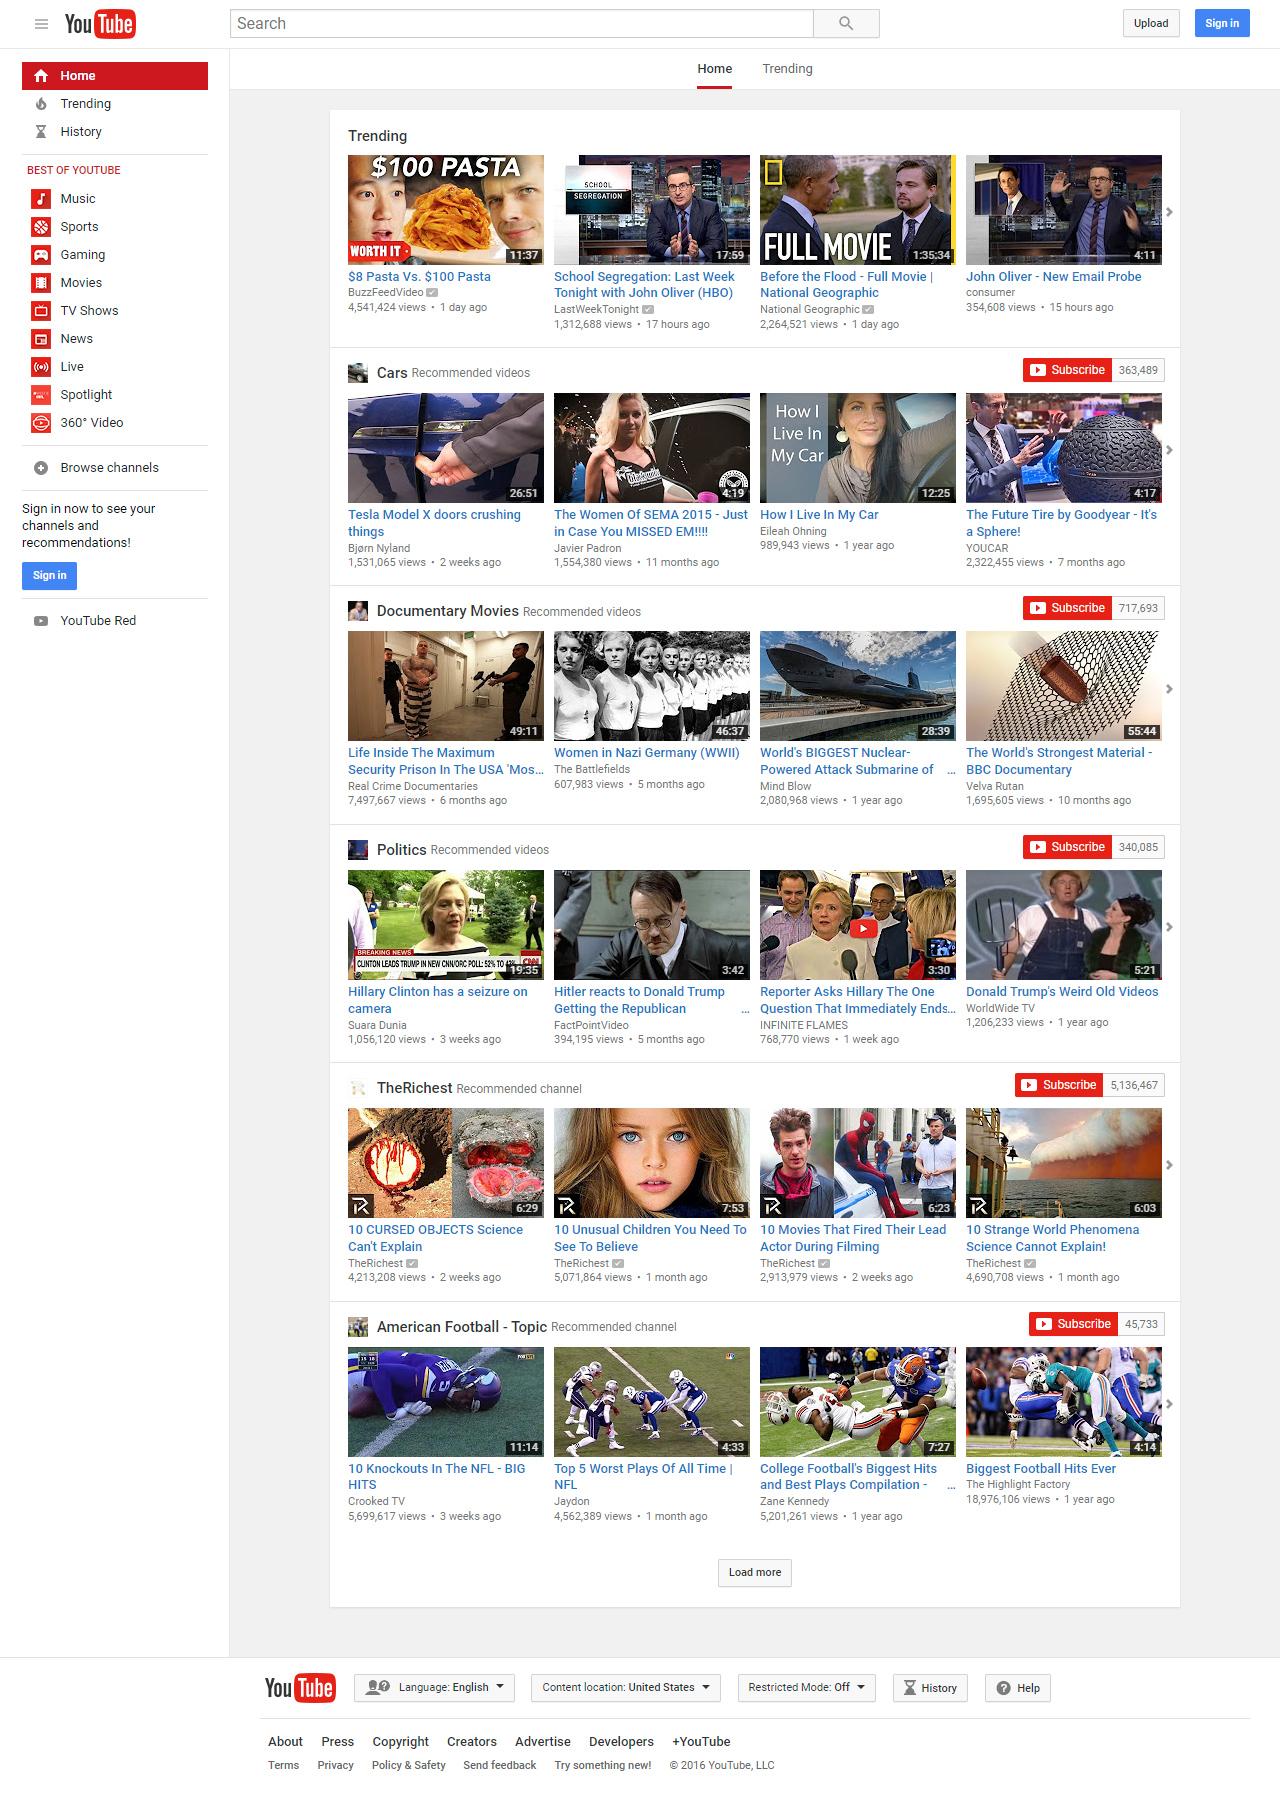
Task: Open 360° Video icon in sidebar
Action: point(40,422)
